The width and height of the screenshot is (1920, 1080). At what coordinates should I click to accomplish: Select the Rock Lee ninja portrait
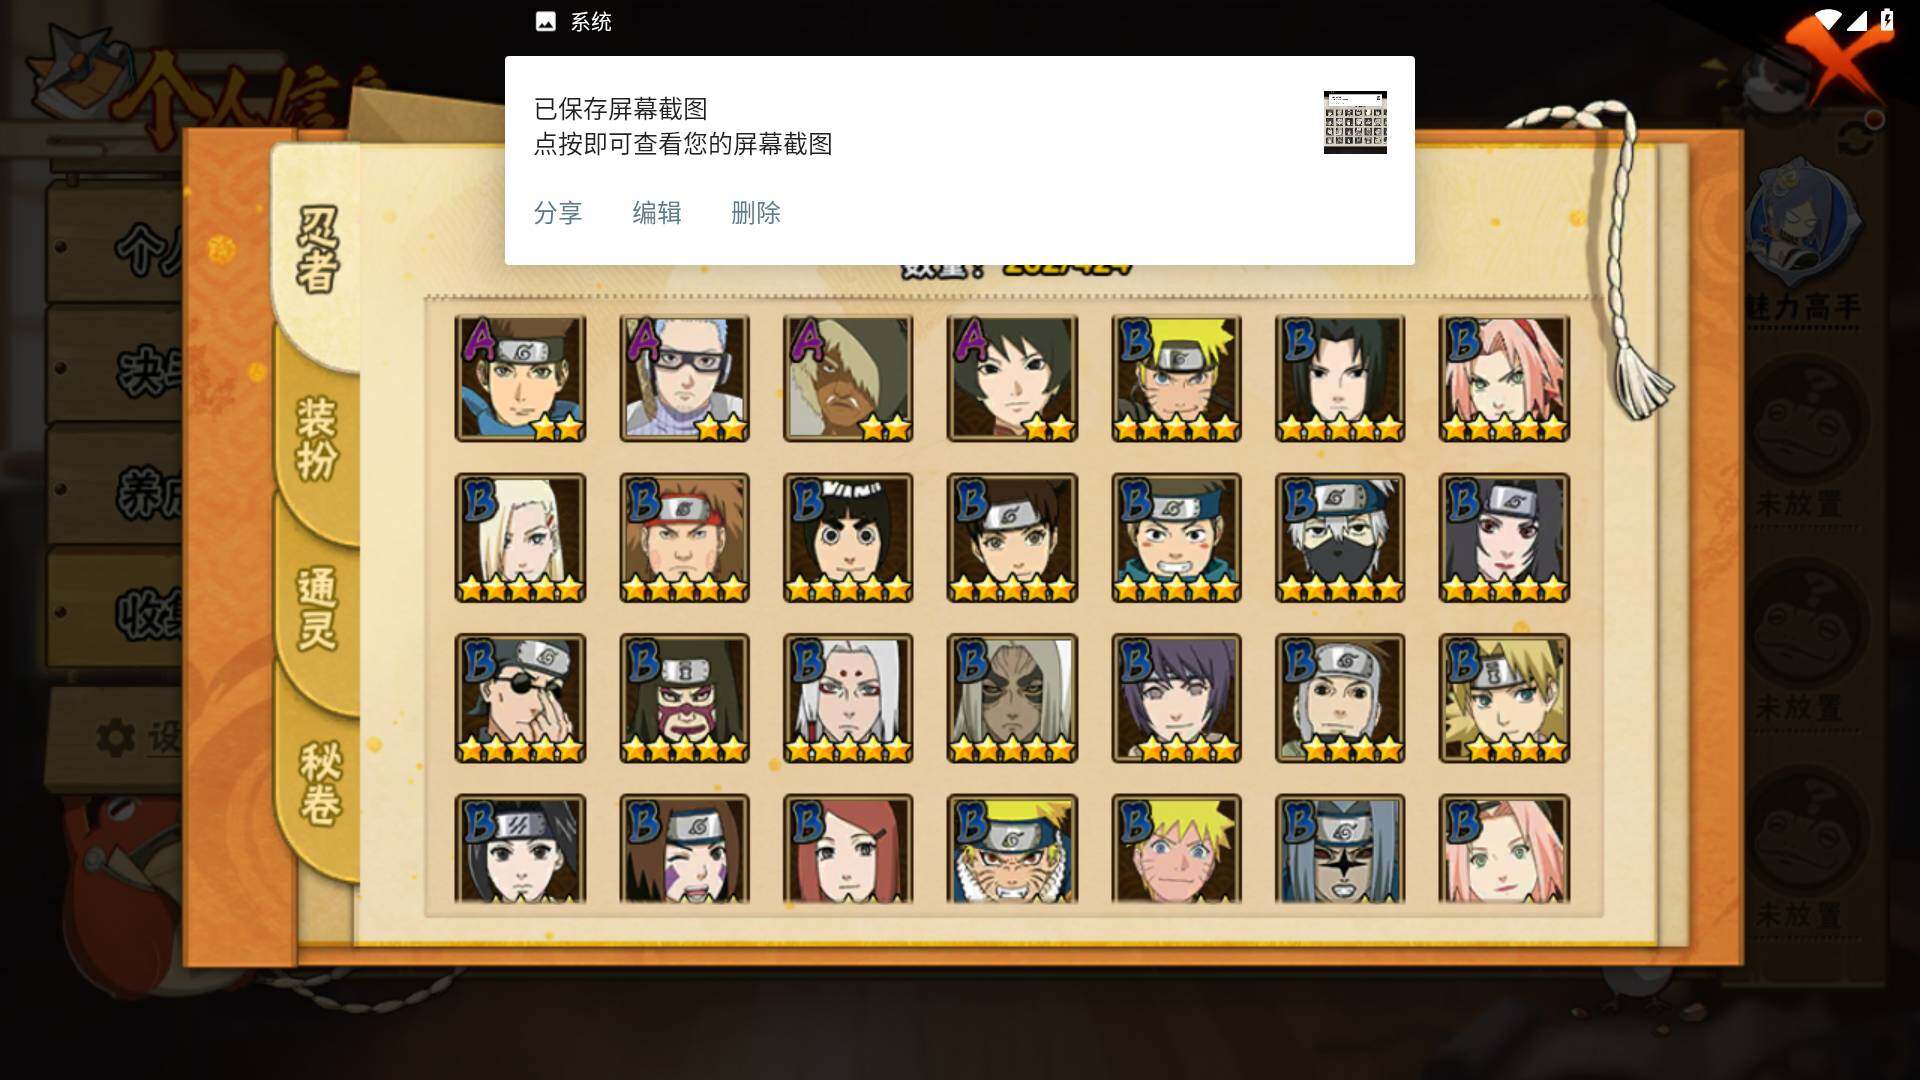click(x=848, y=538)
